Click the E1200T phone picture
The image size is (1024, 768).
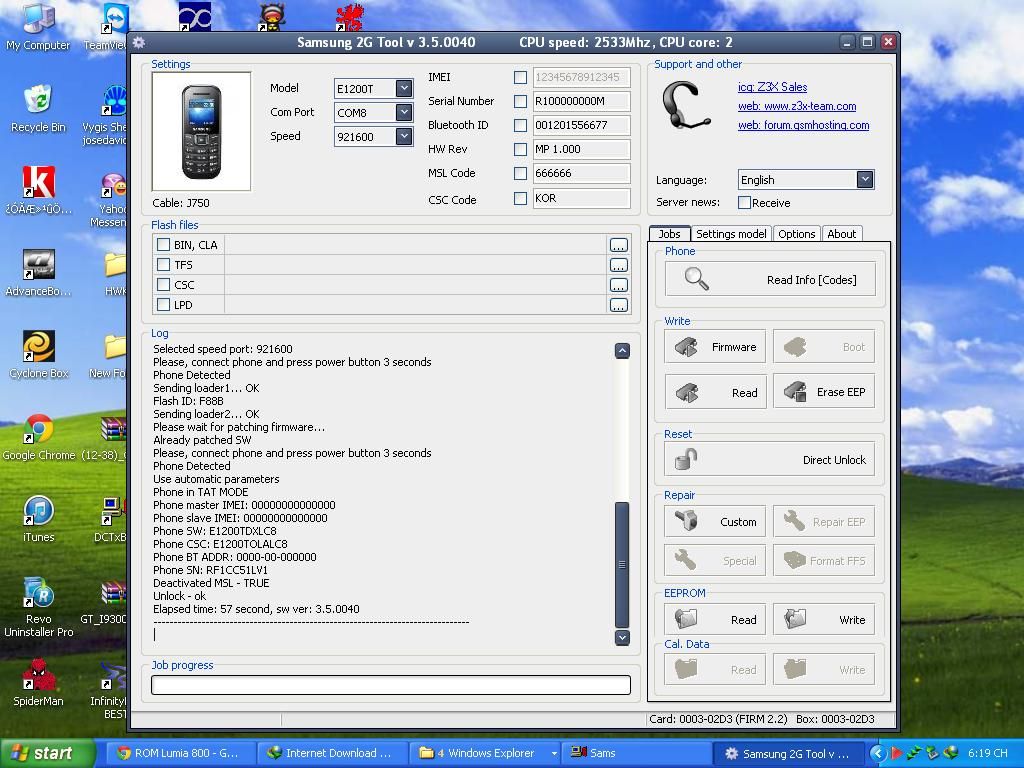pyautogui.click(x=201, y=131)
